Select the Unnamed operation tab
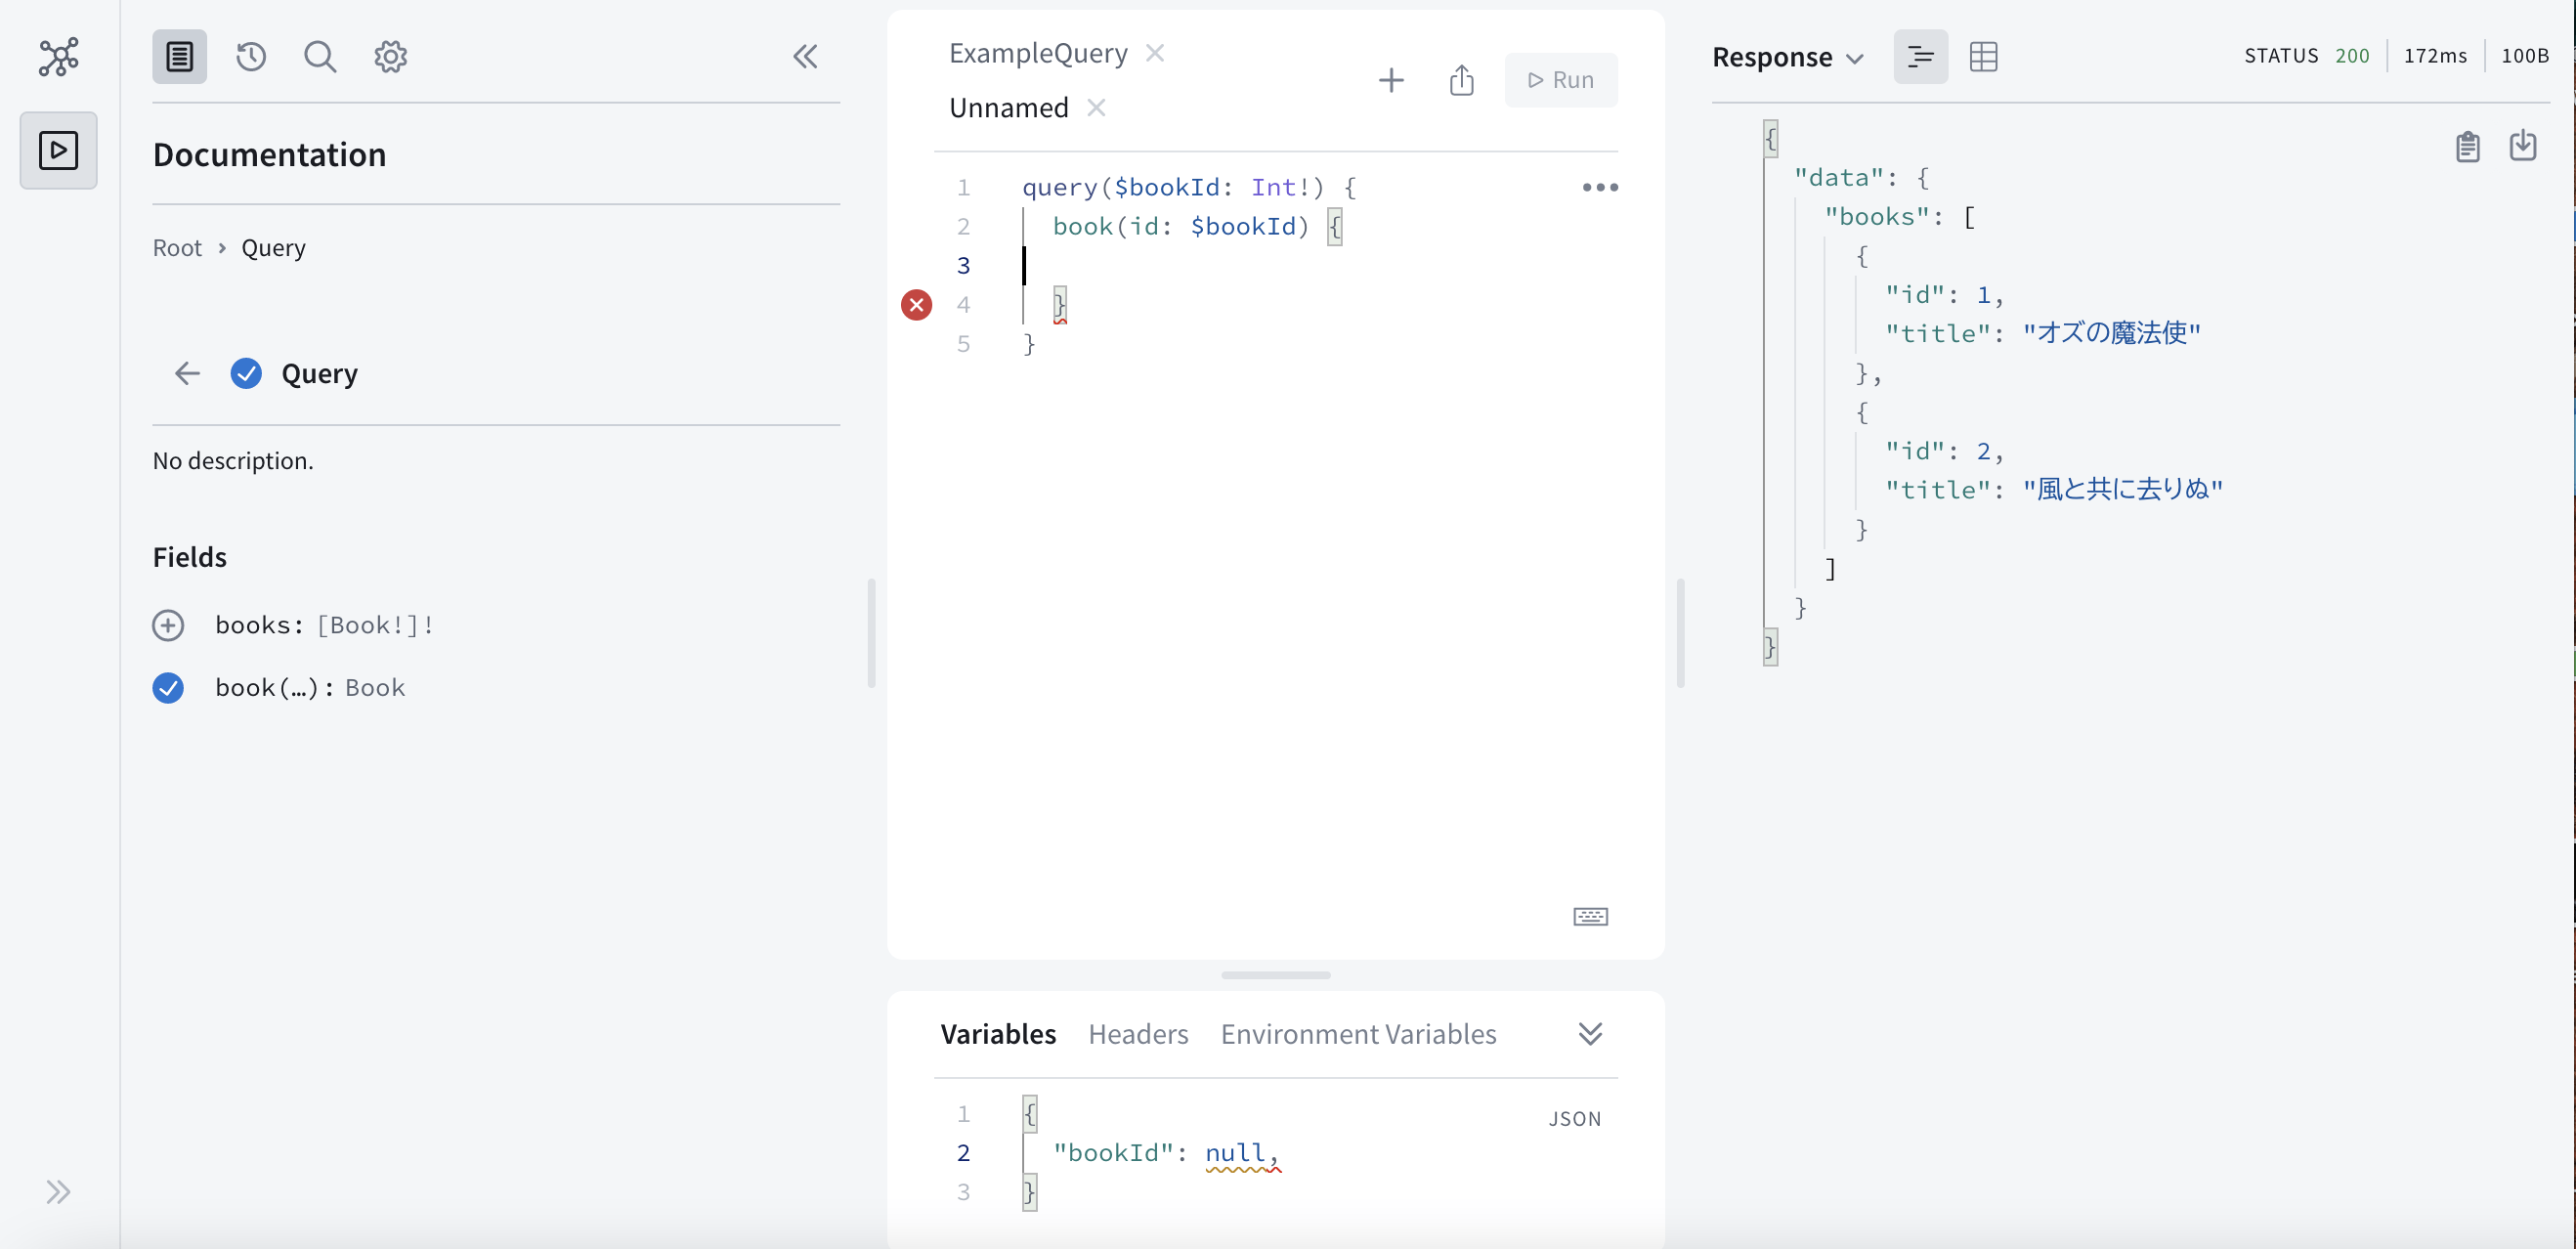The height and width of the screenshot is (1249, 2576). click(1008, 107)
